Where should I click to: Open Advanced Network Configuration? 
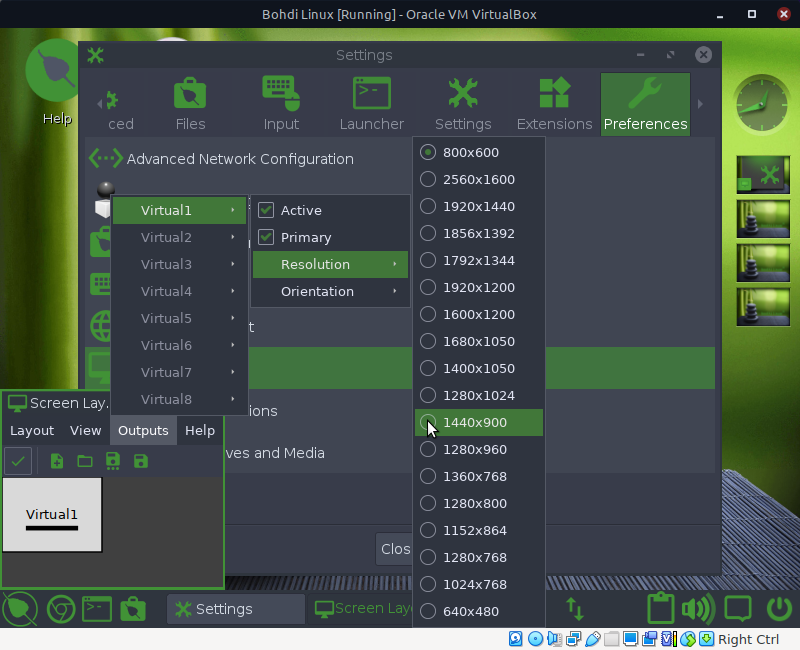click(x=239, y=159)
